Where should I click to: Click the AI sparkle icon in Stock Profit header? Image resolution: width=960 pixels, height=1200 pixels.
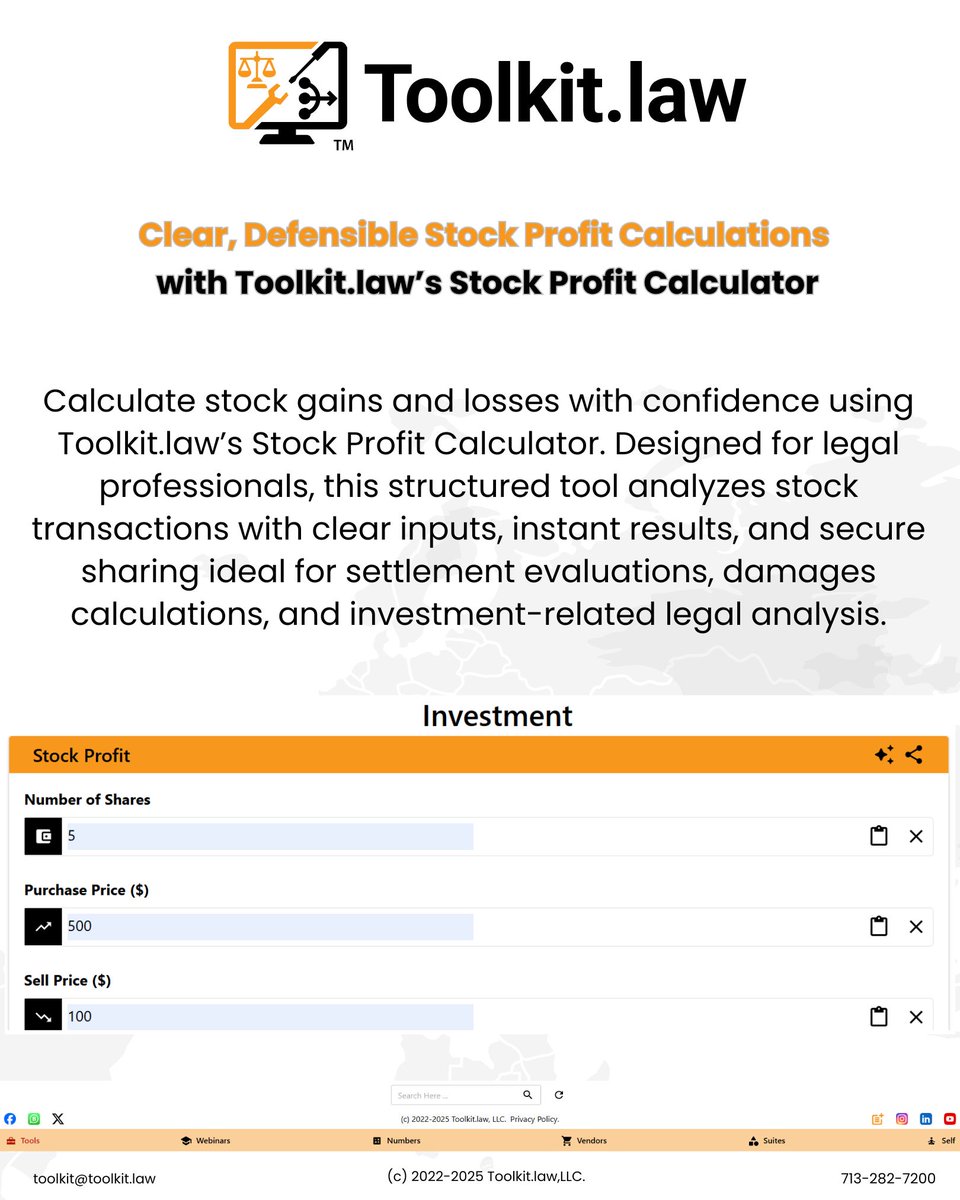coord(883,755)
